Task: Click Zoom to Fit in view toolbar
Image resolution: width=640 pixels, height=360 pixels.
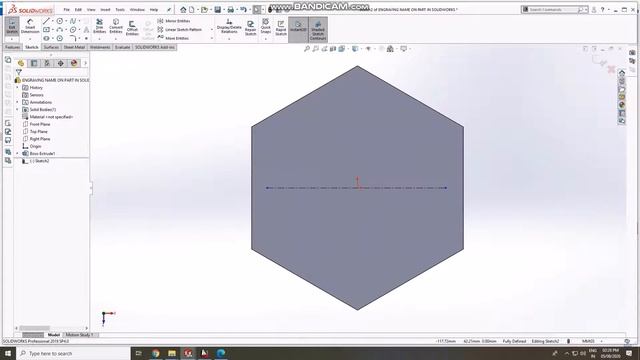Action: point(307,49)
